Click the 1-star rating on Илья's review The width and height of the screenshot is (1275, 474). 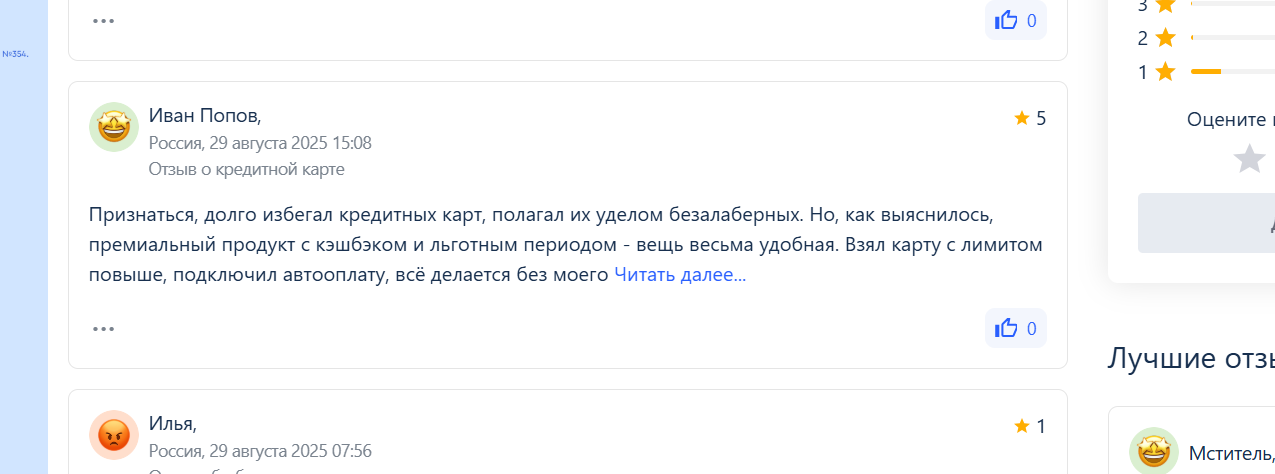point(1030,426)
